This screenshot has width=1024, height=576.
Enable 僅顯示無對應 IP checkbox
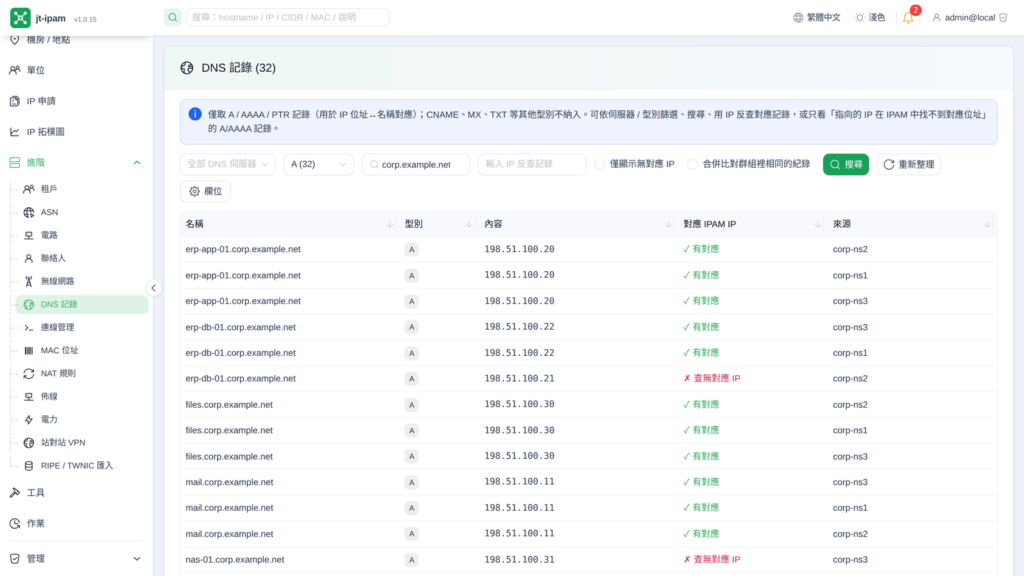point(600,165)
